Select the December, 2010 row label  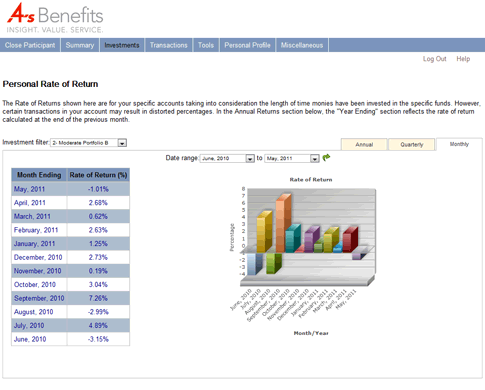point(38,258)
